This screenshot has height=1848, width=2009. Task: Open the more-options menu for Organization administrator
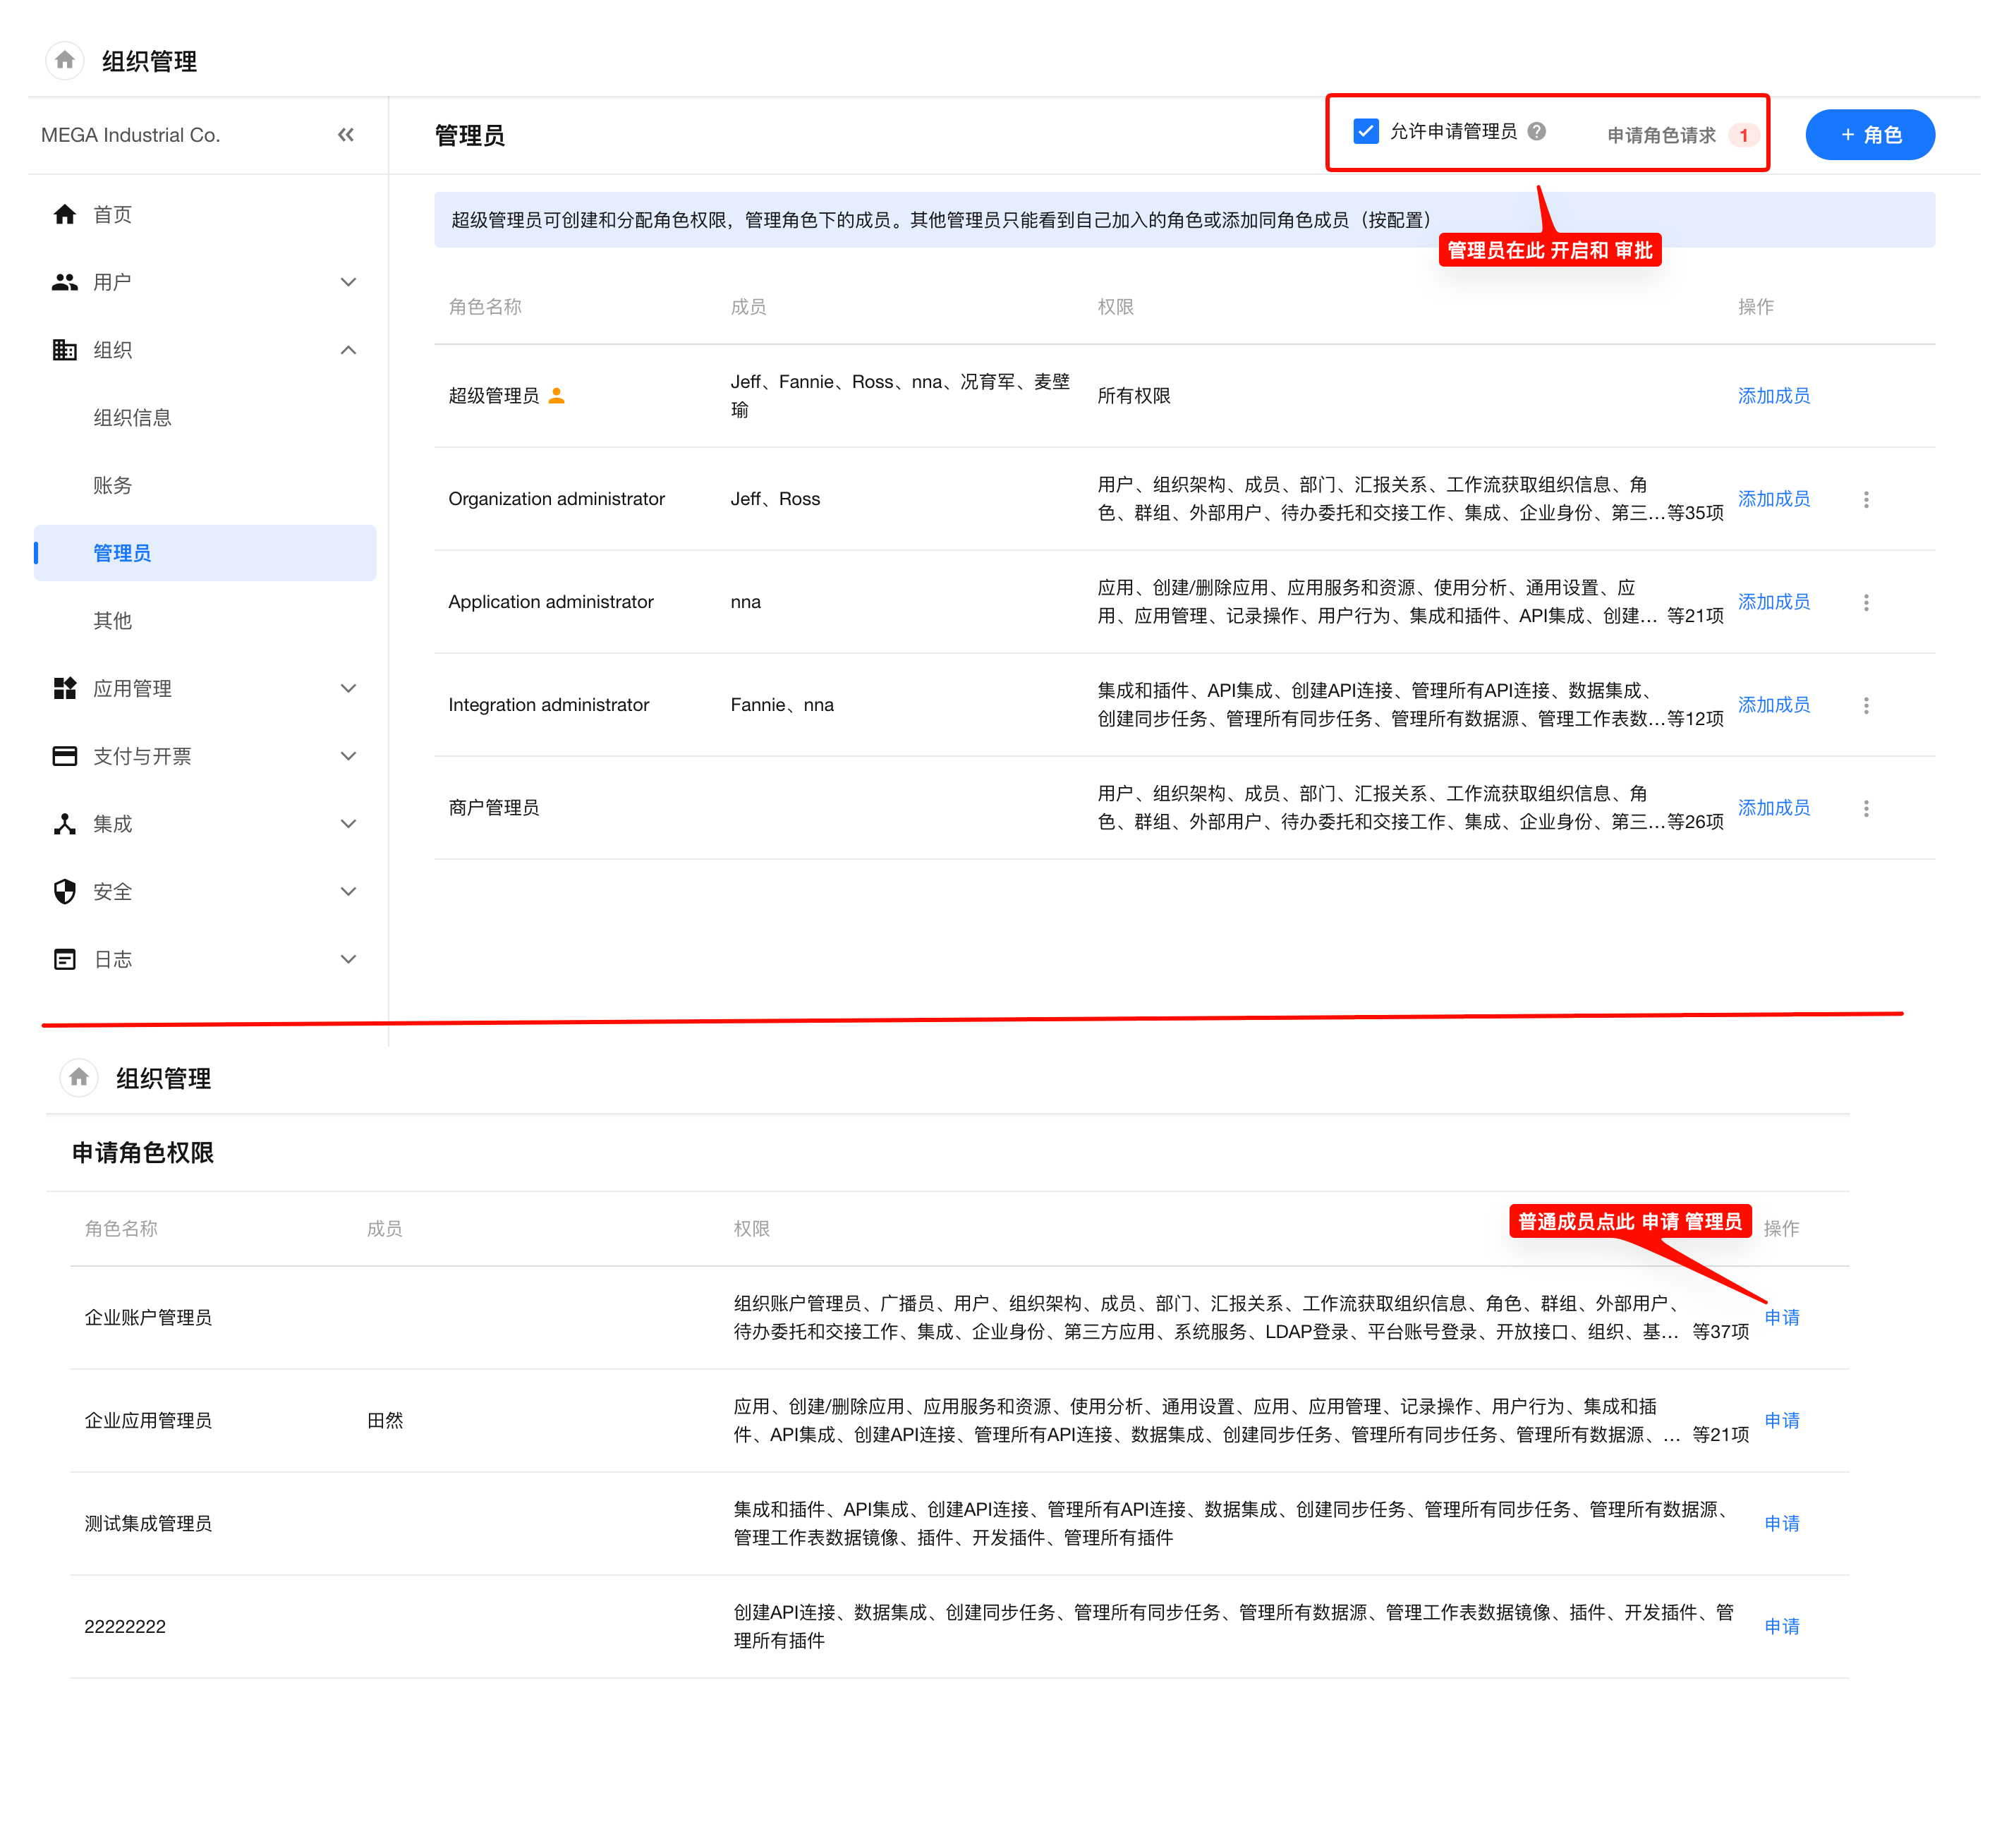coord(1866,499)
